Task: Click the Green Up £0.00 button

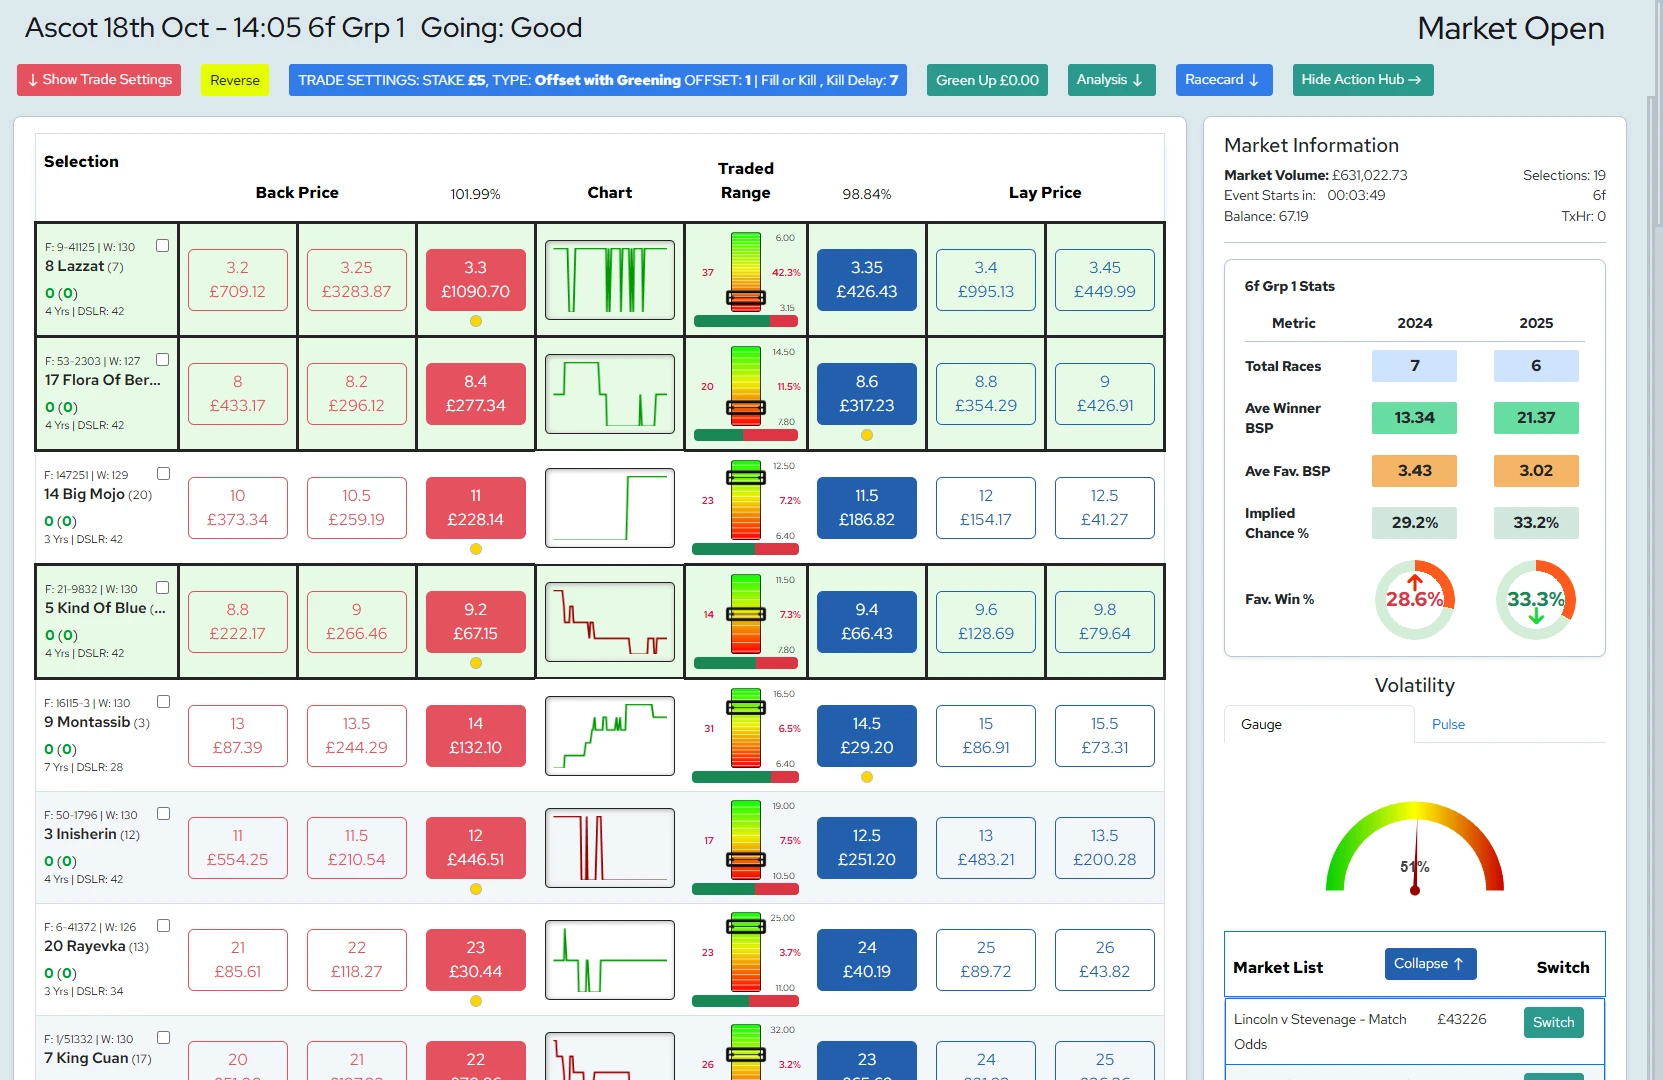Action: click(986, 80)
